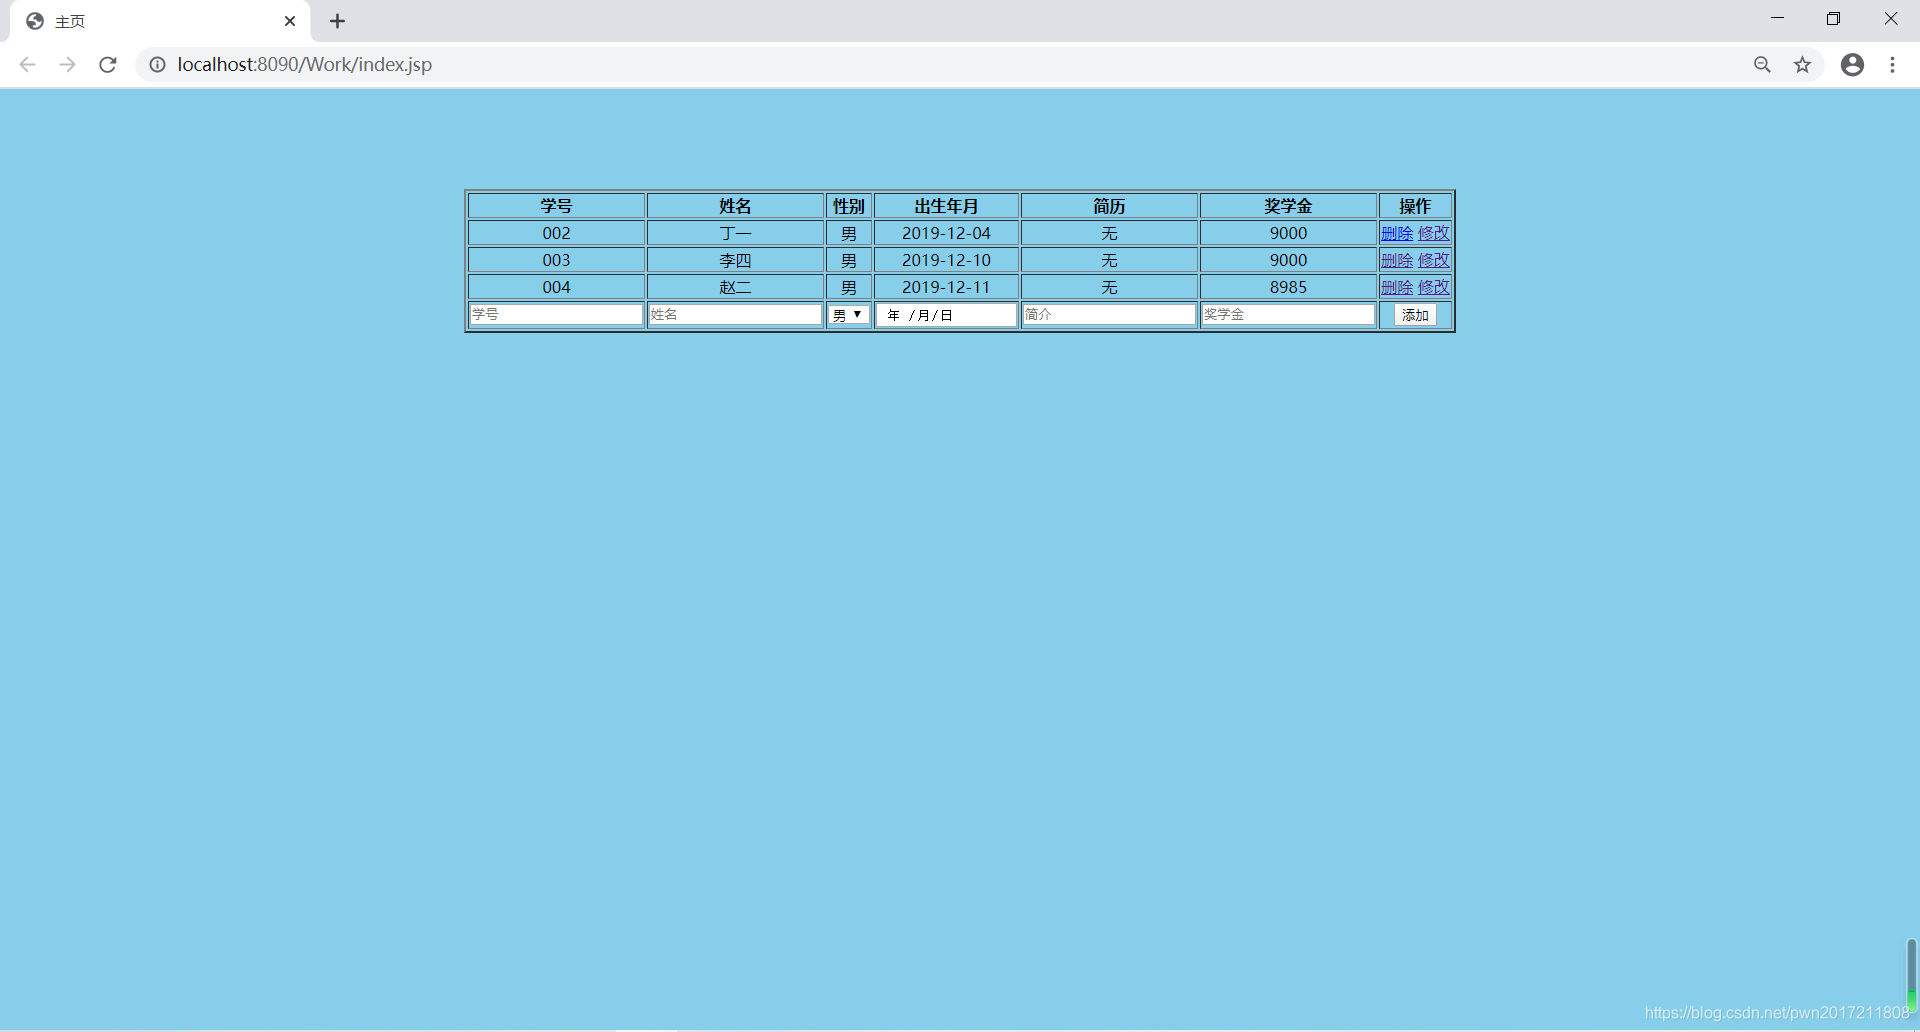Delete student 003 via 删除 link
Image resolution: width=1920 pixels, height=1032 pixels.
pyautogui.click(x=1397, y=260)
